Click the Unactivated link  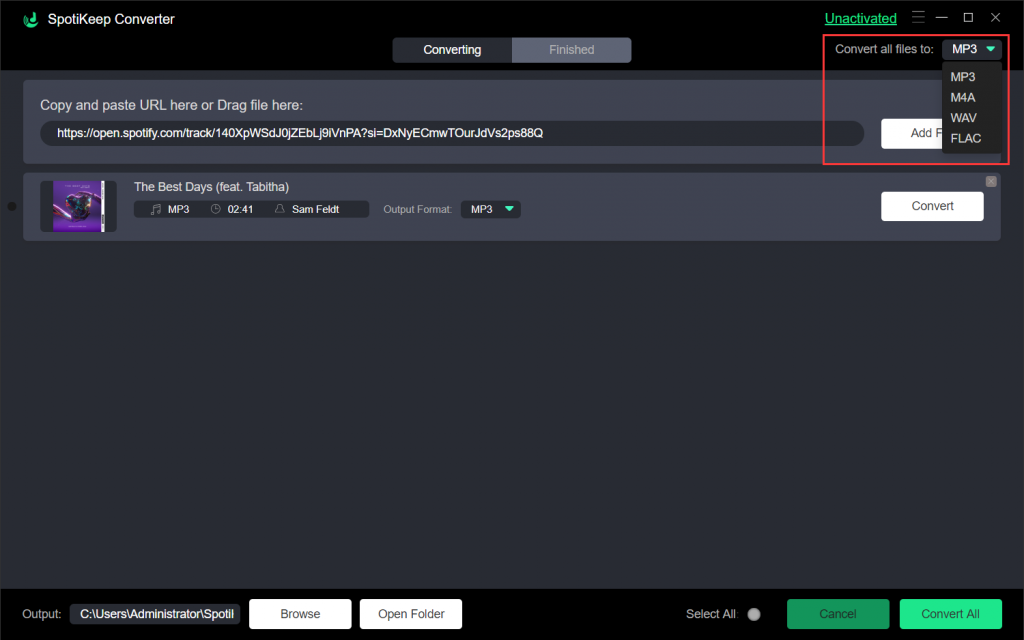pyautogui.click(x=860, y=18)
